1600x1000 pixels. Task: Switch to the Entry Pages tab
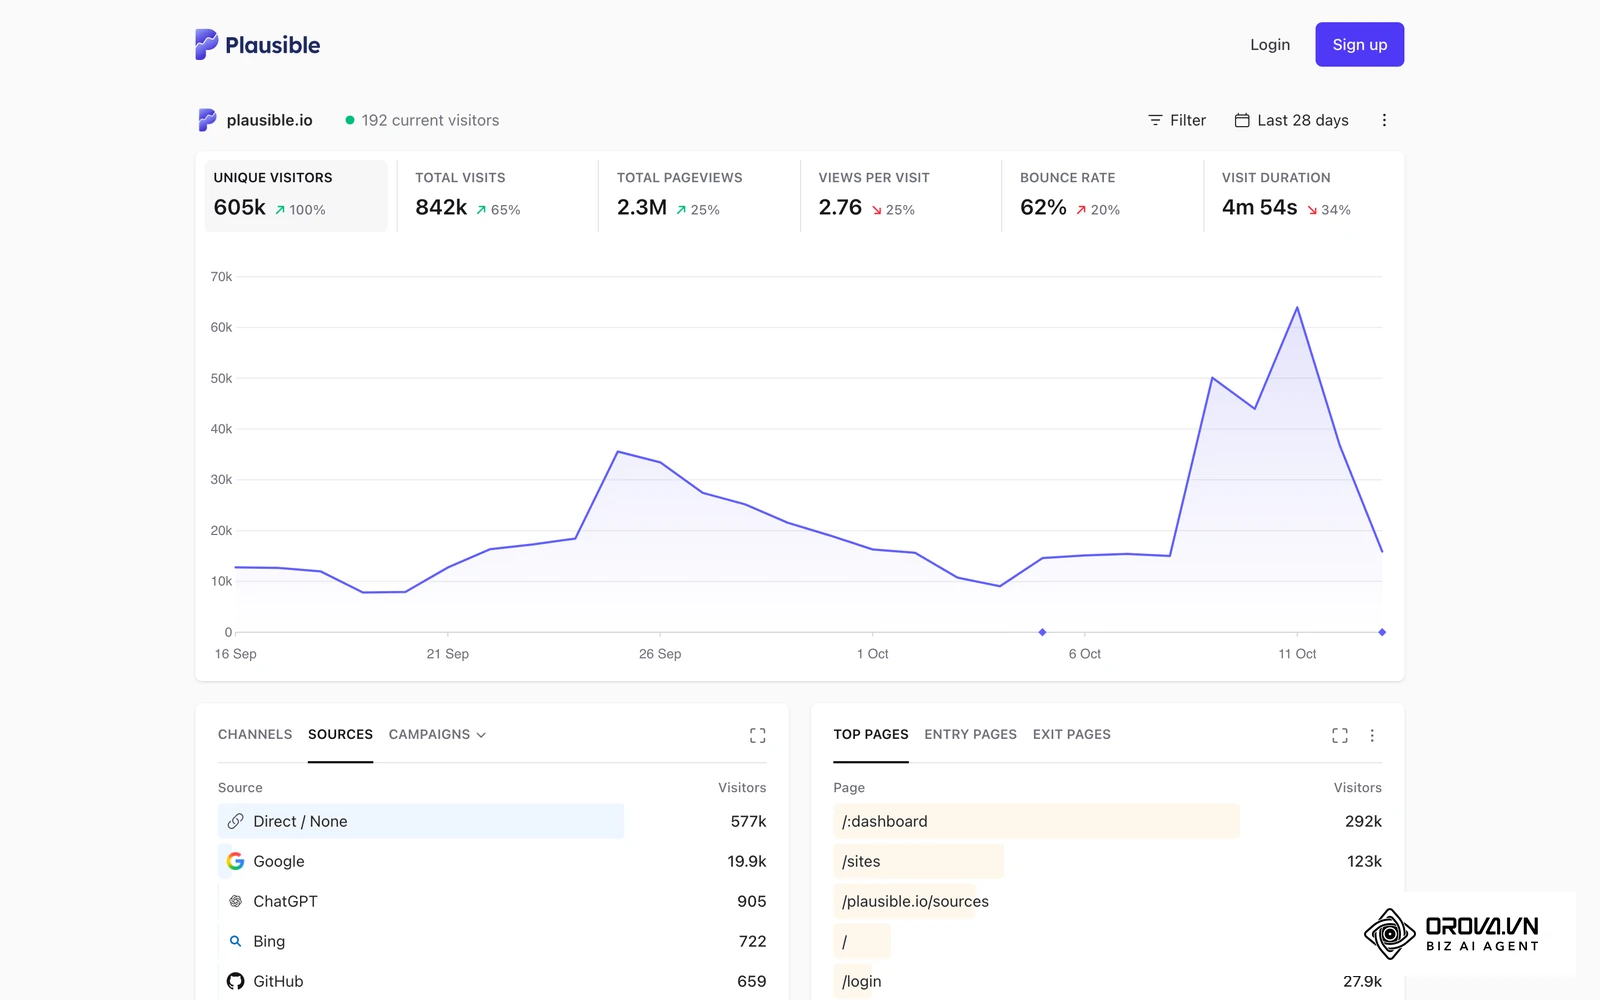970,734
